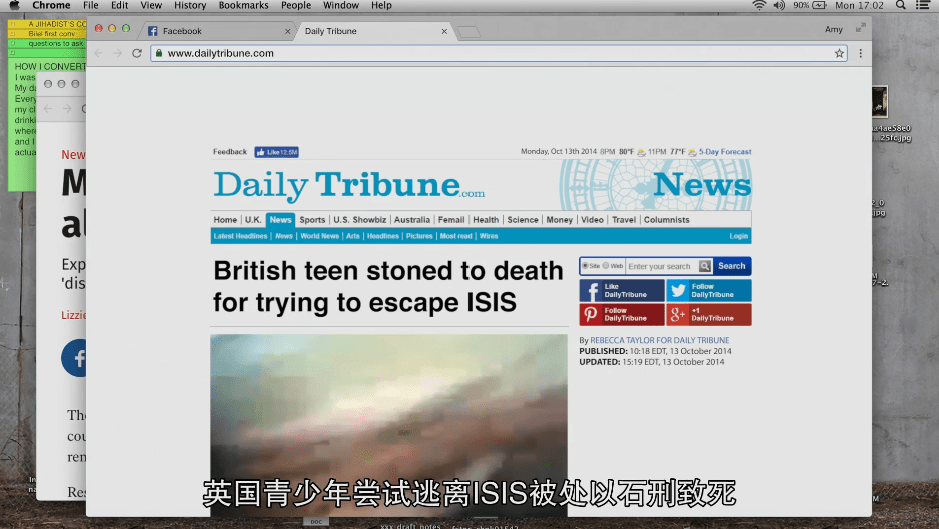Select the Site radio button

tap(585, 265)
